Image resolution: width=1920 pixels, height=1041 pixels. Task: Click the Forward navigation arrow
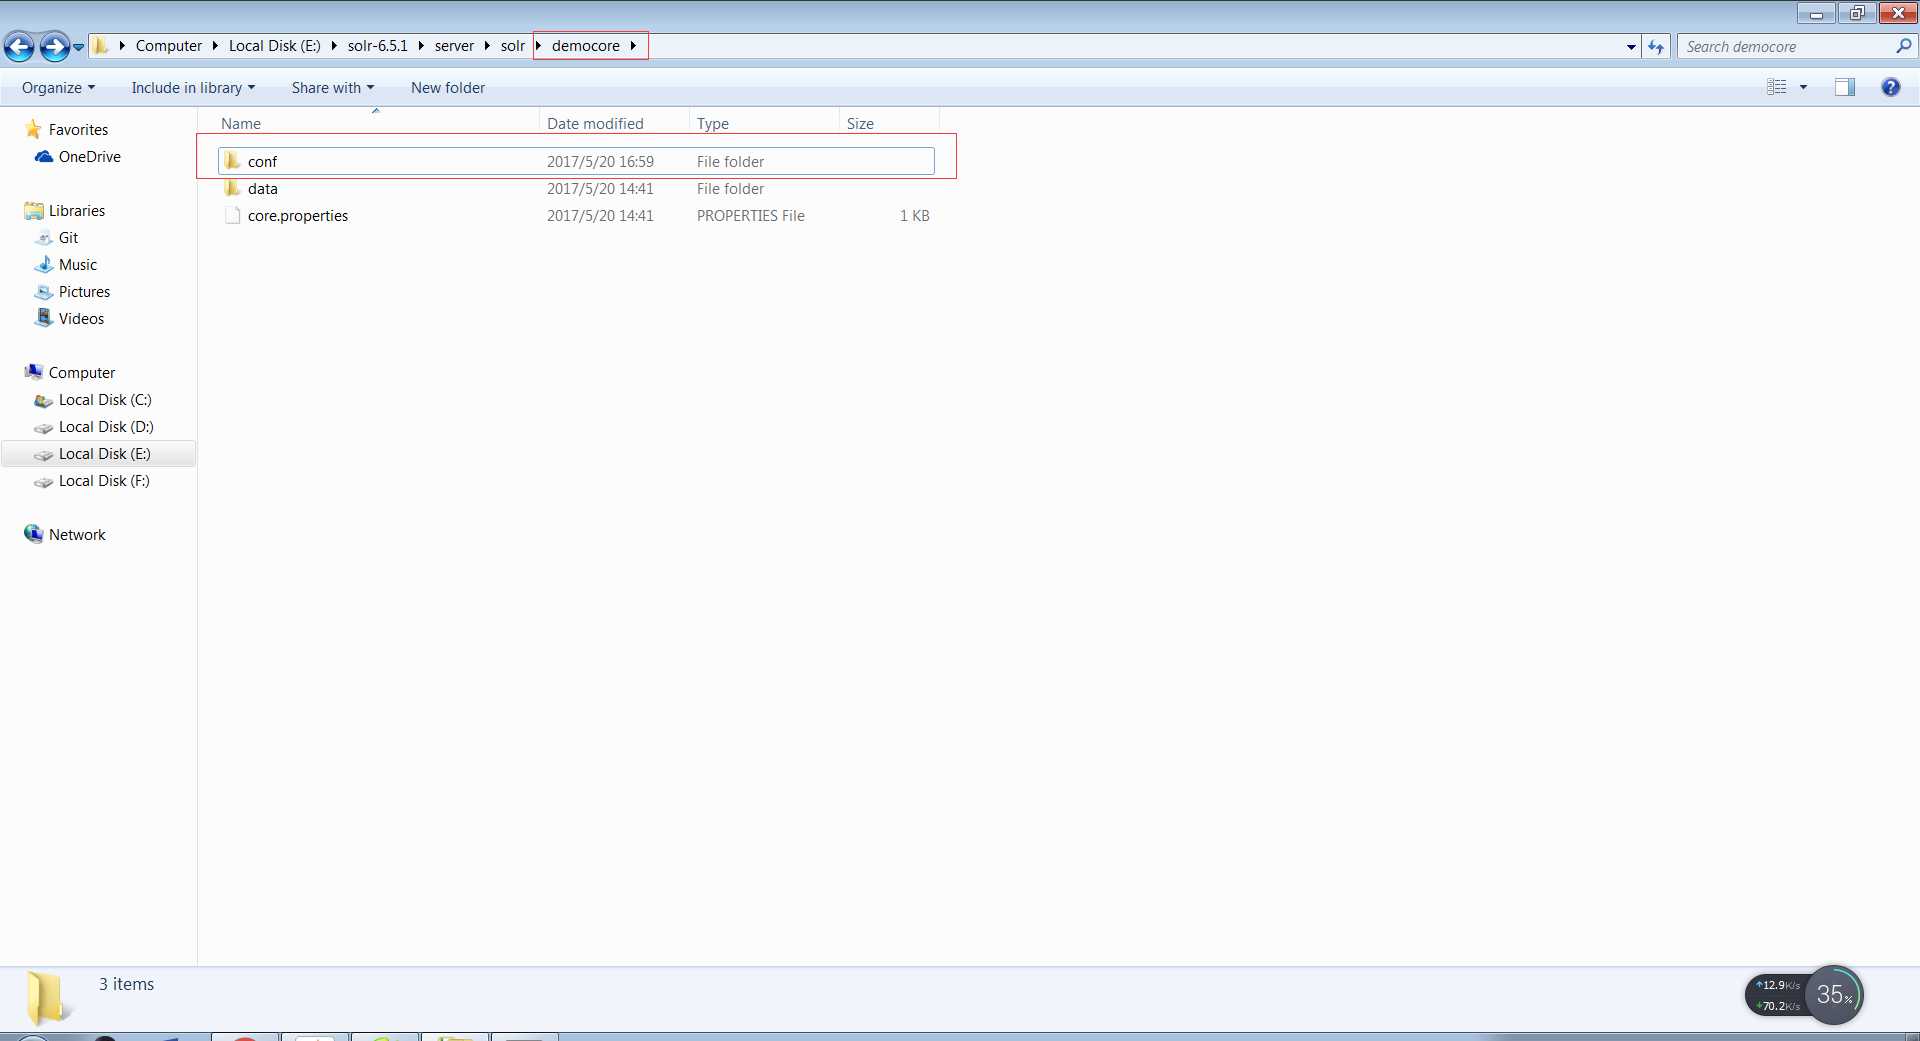[54, 46]
